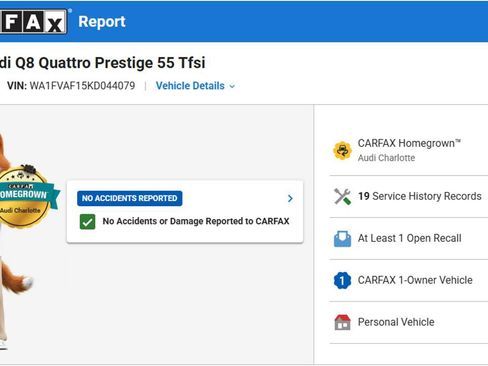Expand the Vehicle Details dropdown
The width and height of the screenshot is (488, 366).
pyautogui.click(x=195, y=86)
